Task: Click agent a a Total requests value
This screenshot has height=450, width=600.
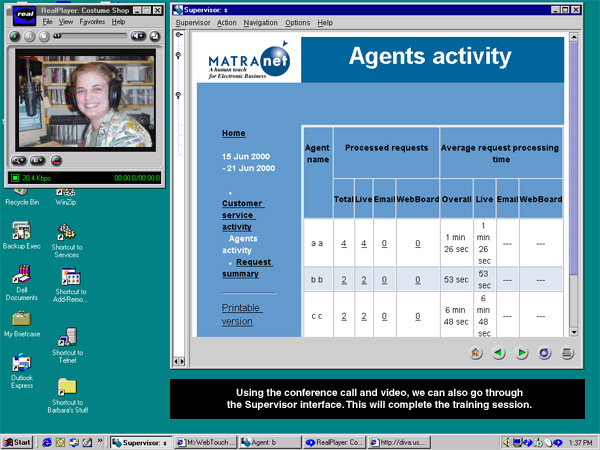Action: point(344,243)
